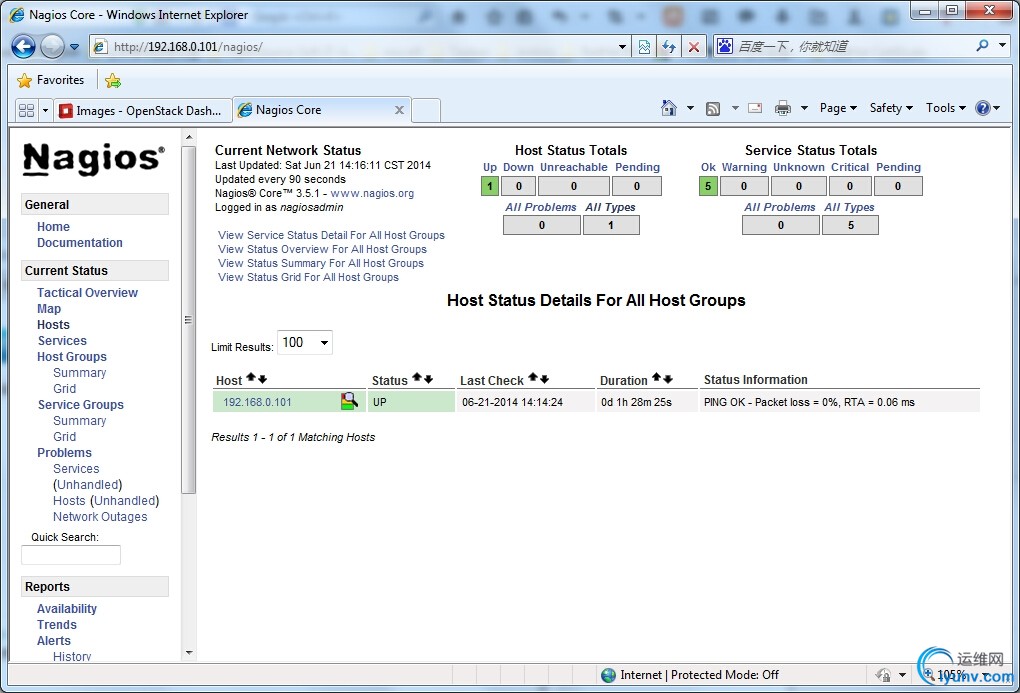The image size is (1020, 693).
Task: Open host 192.168.0.101 details link
Action: coord(257,402)
